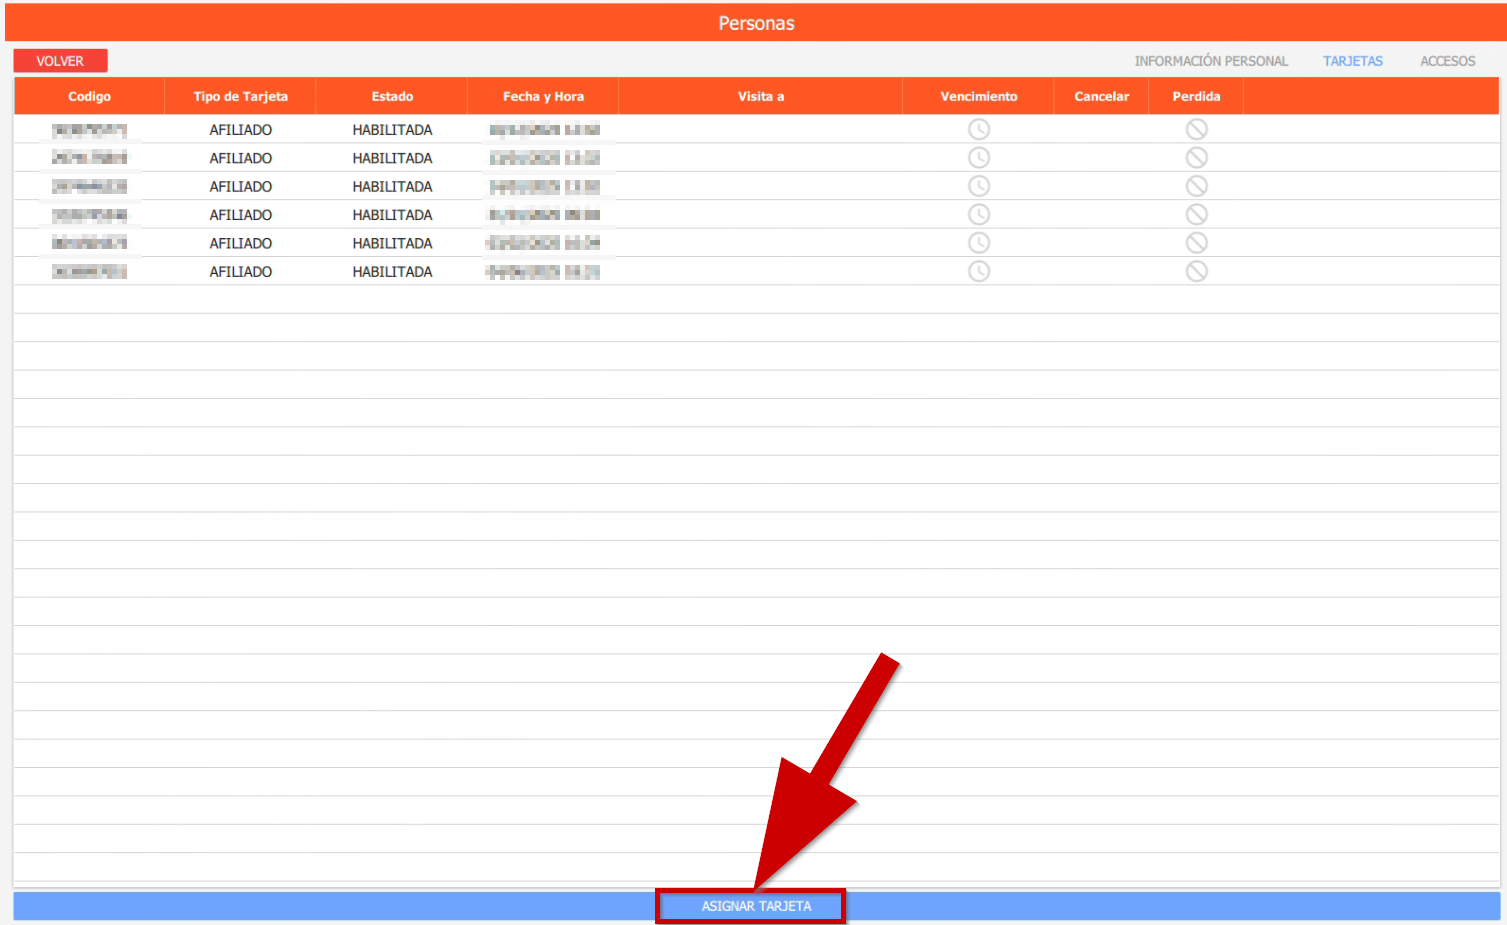The height and width of the screenshot is (925, 1507).
Task: Select the Tipo de Tarjeta column header
Action: coord(240,97)
